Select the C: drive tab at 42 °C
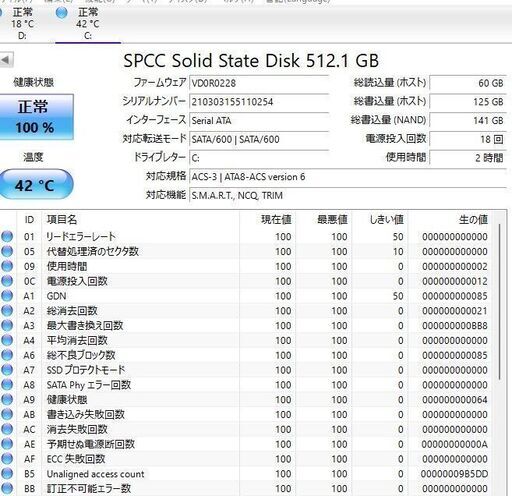The height and width of the screenshot is (496, 512). point(88,24)
